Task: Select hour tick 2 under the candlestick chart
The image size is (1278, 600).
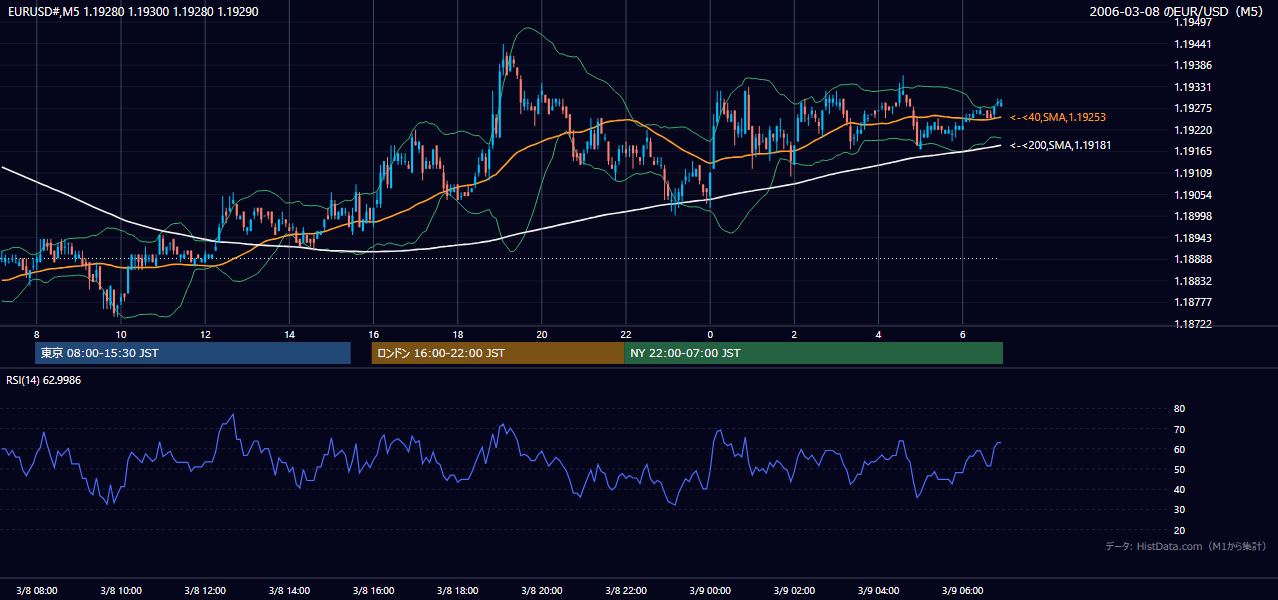Action: [x=794, y=334]
